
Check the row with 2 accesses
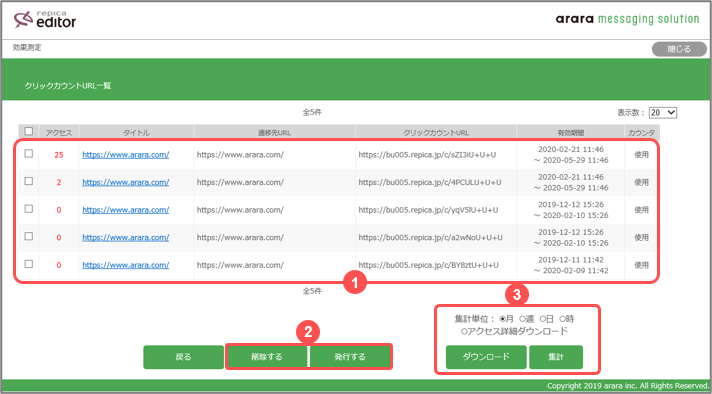click(x=29, y=181)
